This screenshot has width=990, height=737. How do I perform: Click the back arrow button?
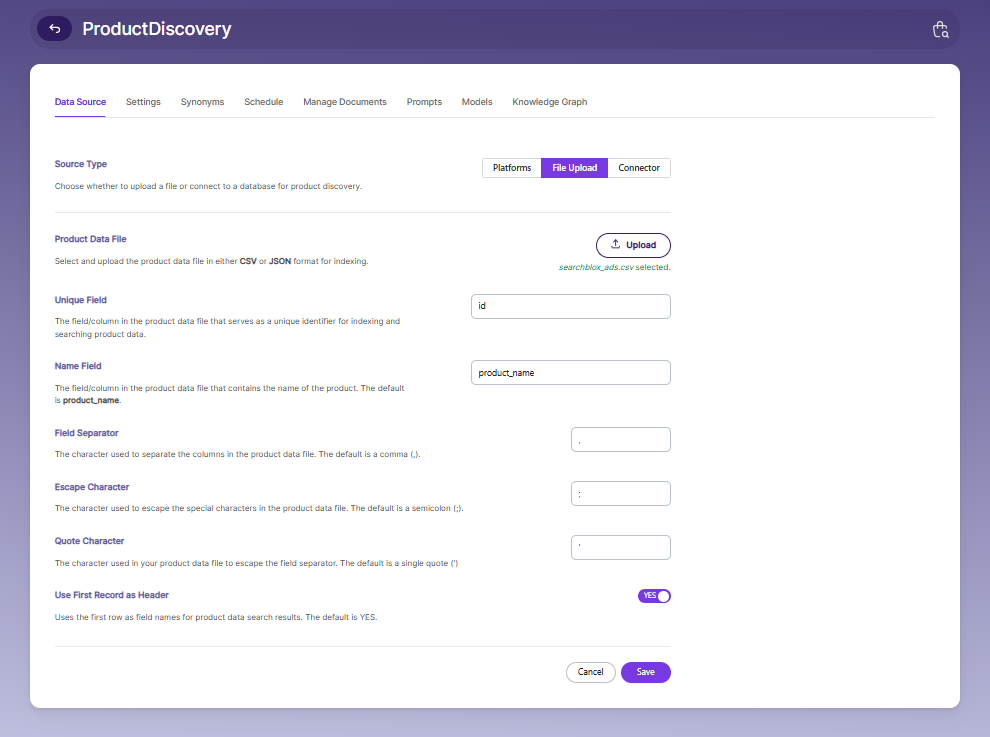pos(54,28)
